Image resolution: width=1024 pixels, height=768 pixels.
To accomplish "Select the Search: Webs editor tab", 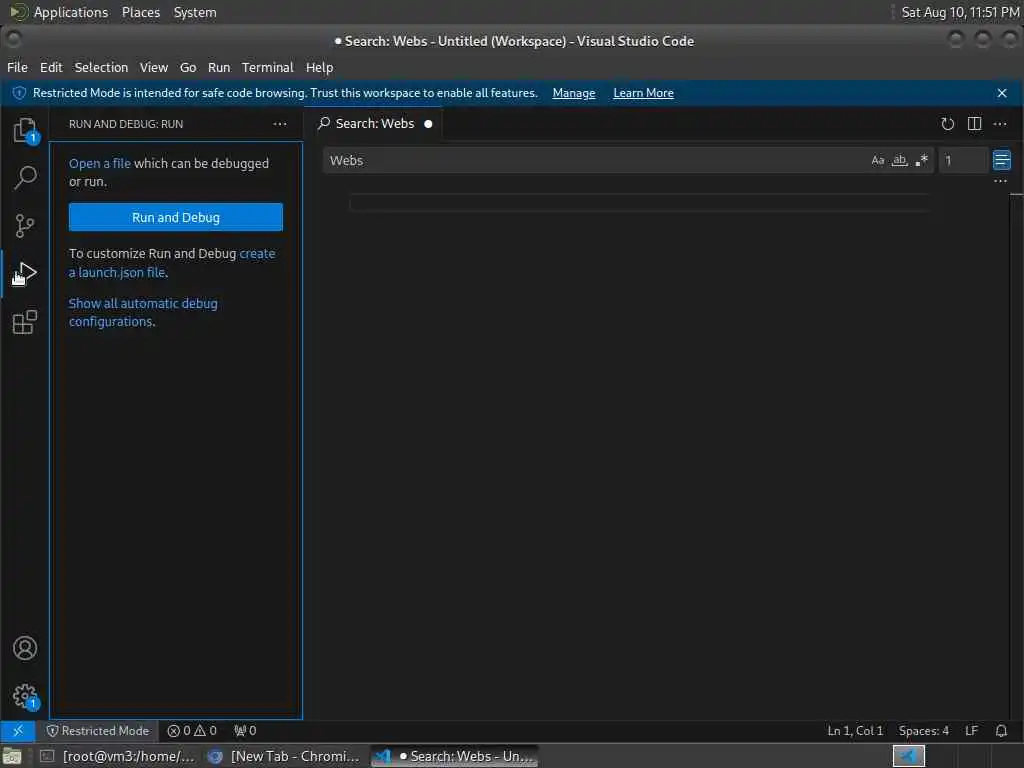I will 374,123.
